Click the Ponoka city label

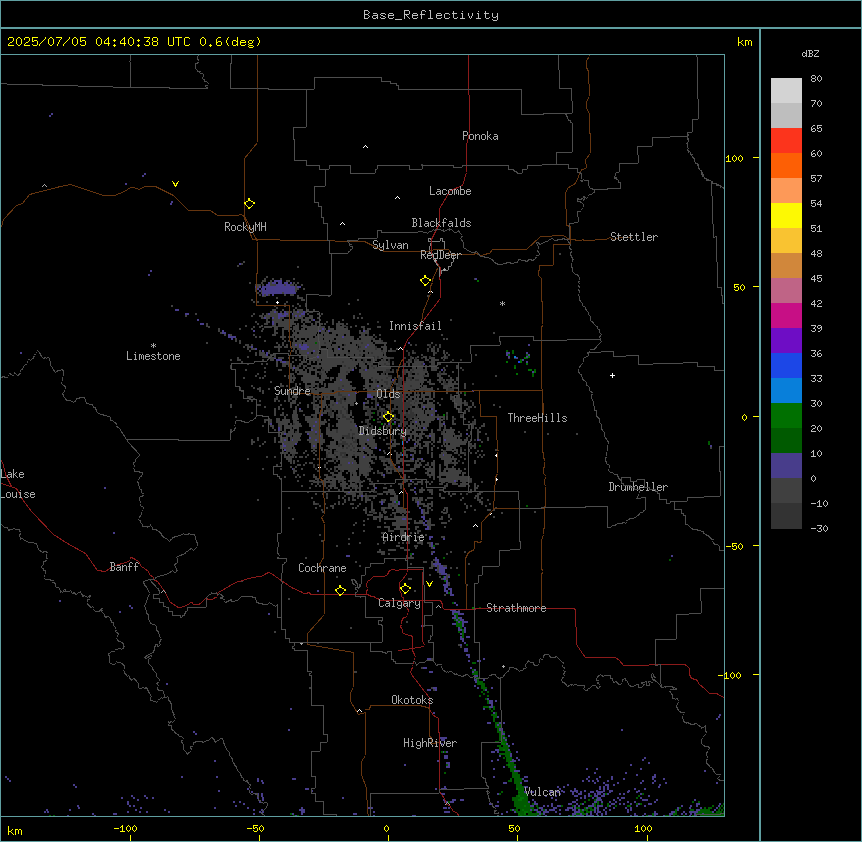480,136
